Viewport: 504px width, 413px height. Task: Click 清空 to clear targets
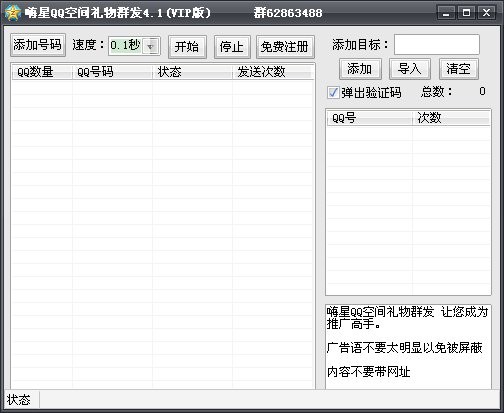(459, 69)
